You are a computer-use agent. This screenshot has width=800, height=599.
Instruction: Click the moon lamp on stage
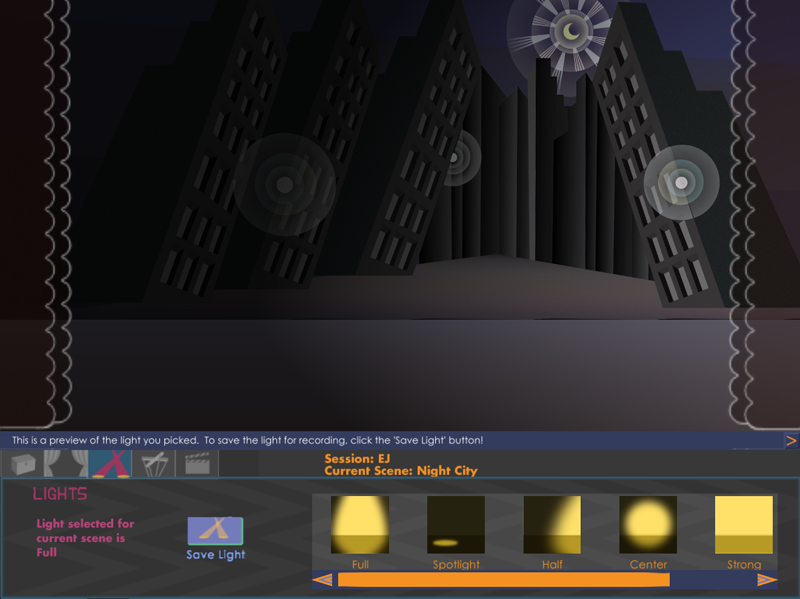(570, 32)
